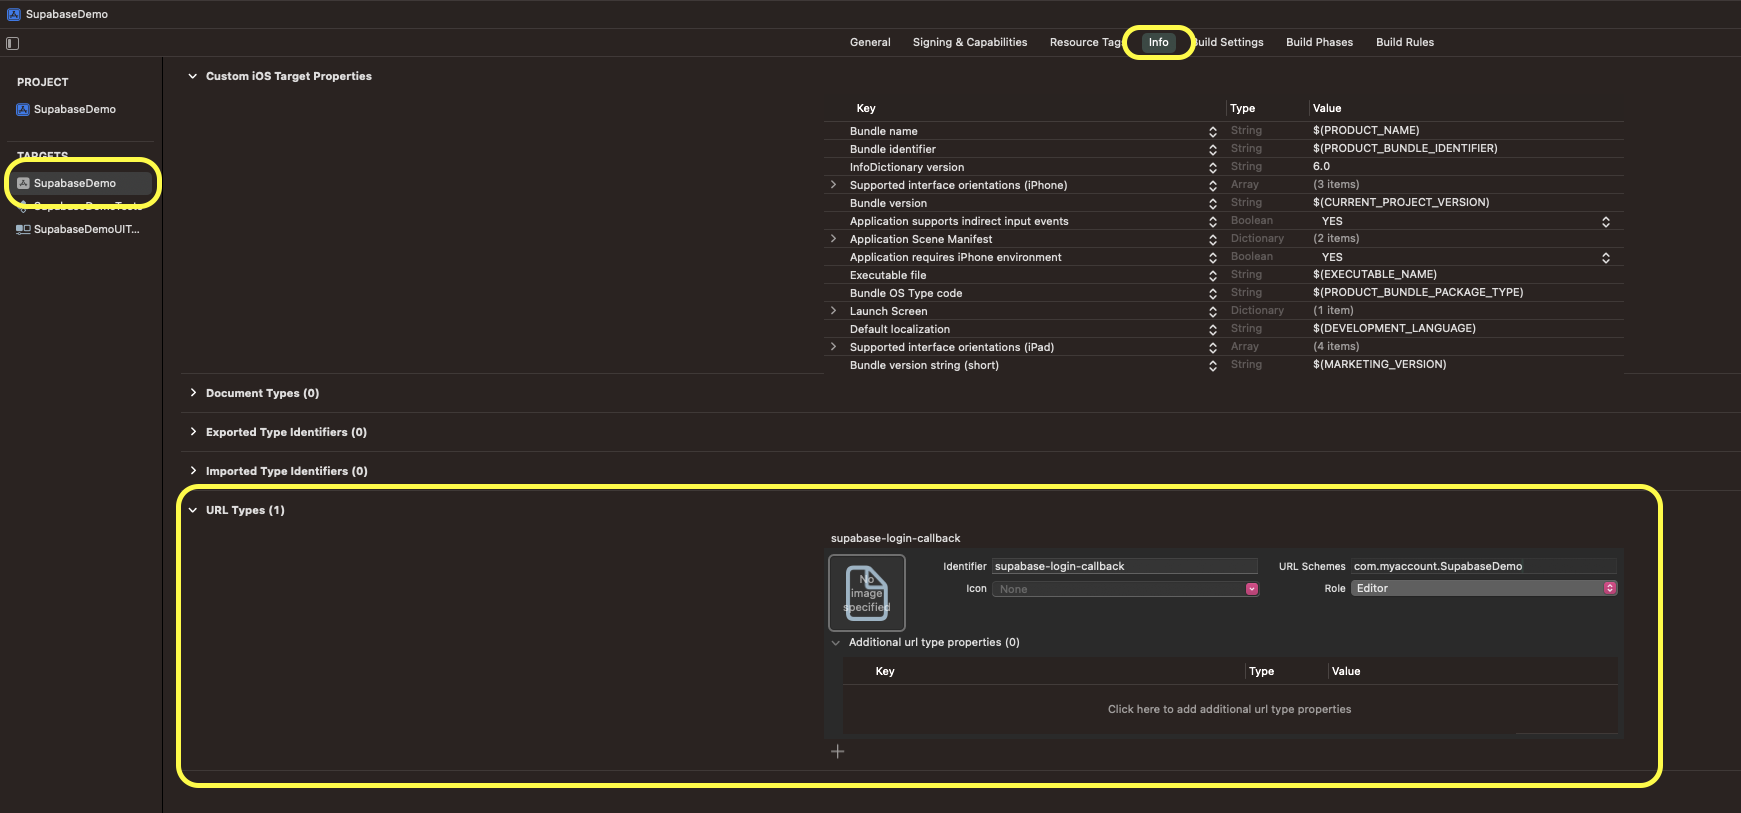This screenshot has height=813, width=1741.
Task: Open YES dropdown for indirect input events
Action: pos(1605,222)
